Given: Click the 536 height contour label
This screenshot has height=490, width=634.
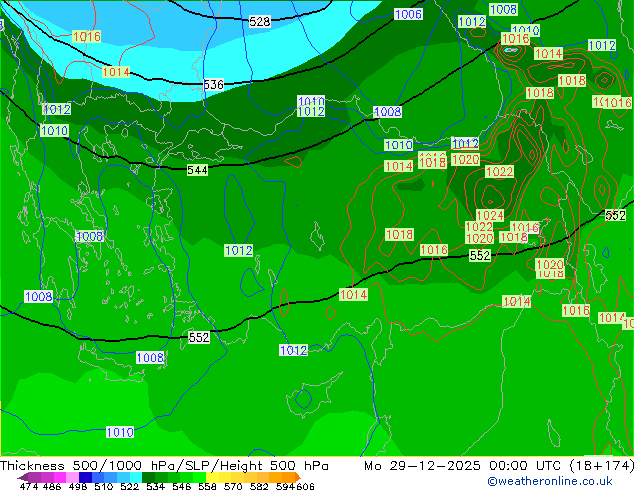Looking at the screenshot, I should (213, 84).
